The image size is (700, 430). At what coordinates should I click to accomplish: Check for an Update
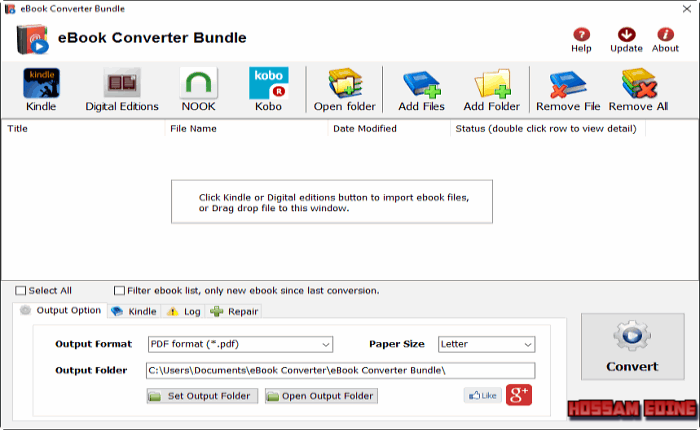click(x=626, y=40)
